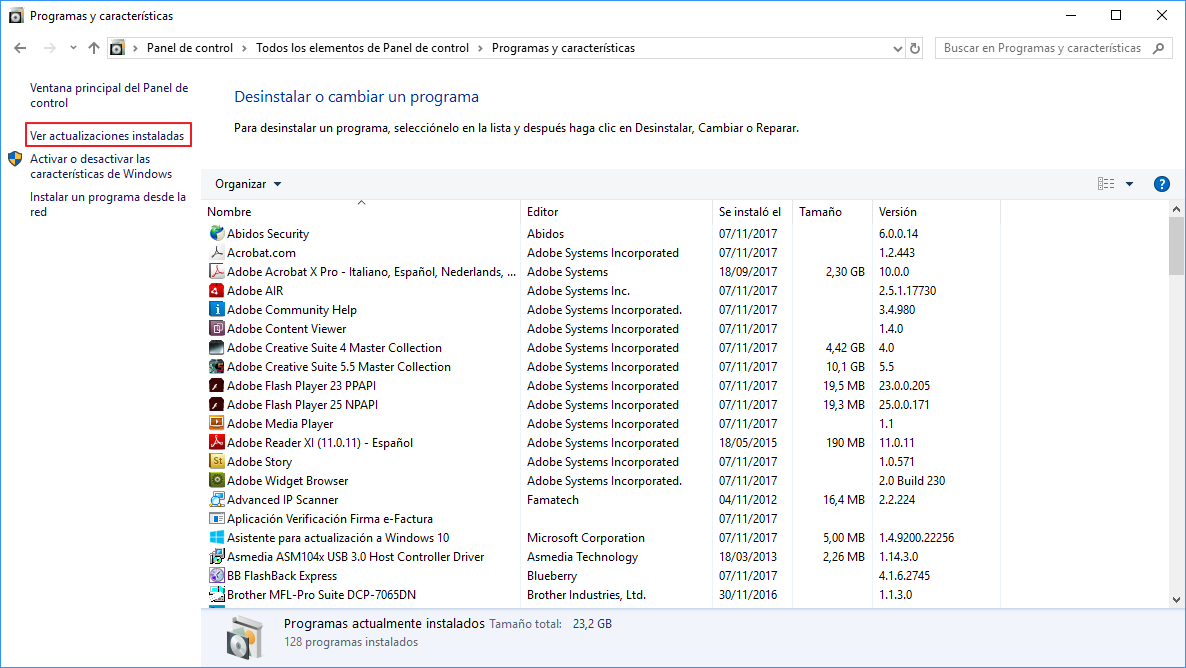Select the Advanced IP Scanner entry name
This screenshot has width=1186, height=668.
(283, 500)
